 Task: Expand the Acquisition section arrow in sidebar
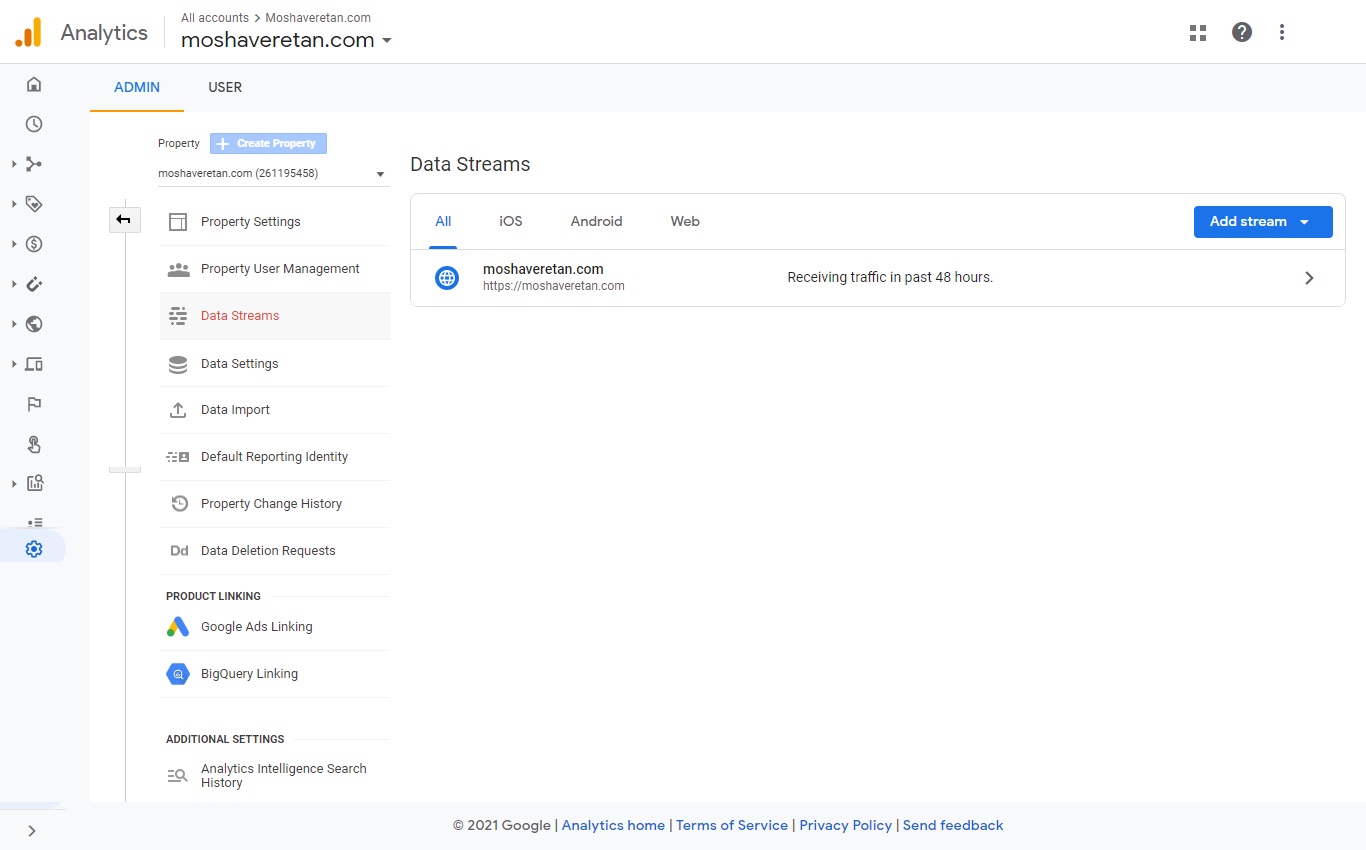click(x=14, y=164)
